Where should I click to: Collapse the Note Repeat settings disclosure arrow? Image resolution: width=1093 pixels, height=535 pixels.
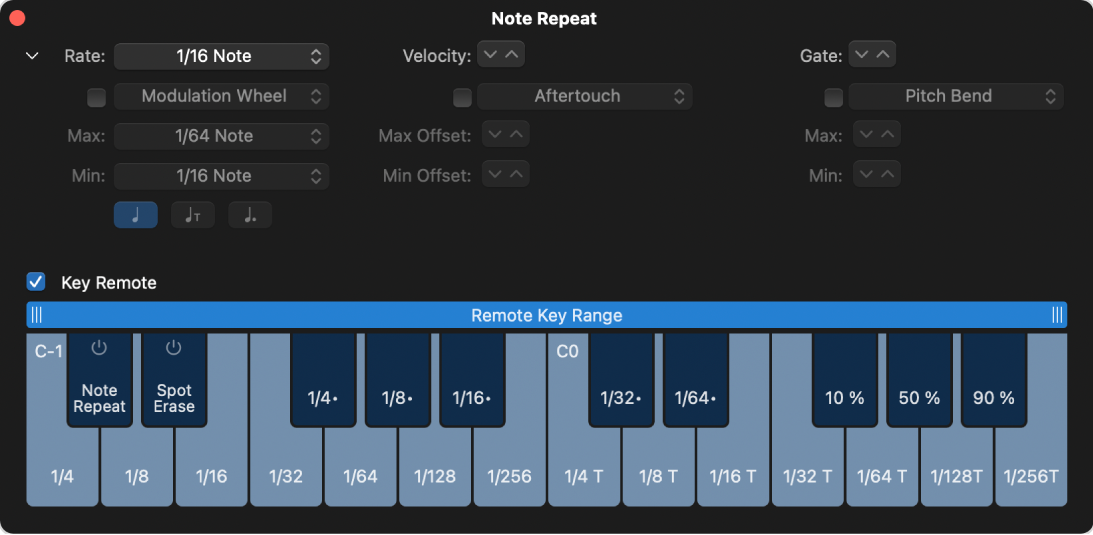(x=32, y=56)
